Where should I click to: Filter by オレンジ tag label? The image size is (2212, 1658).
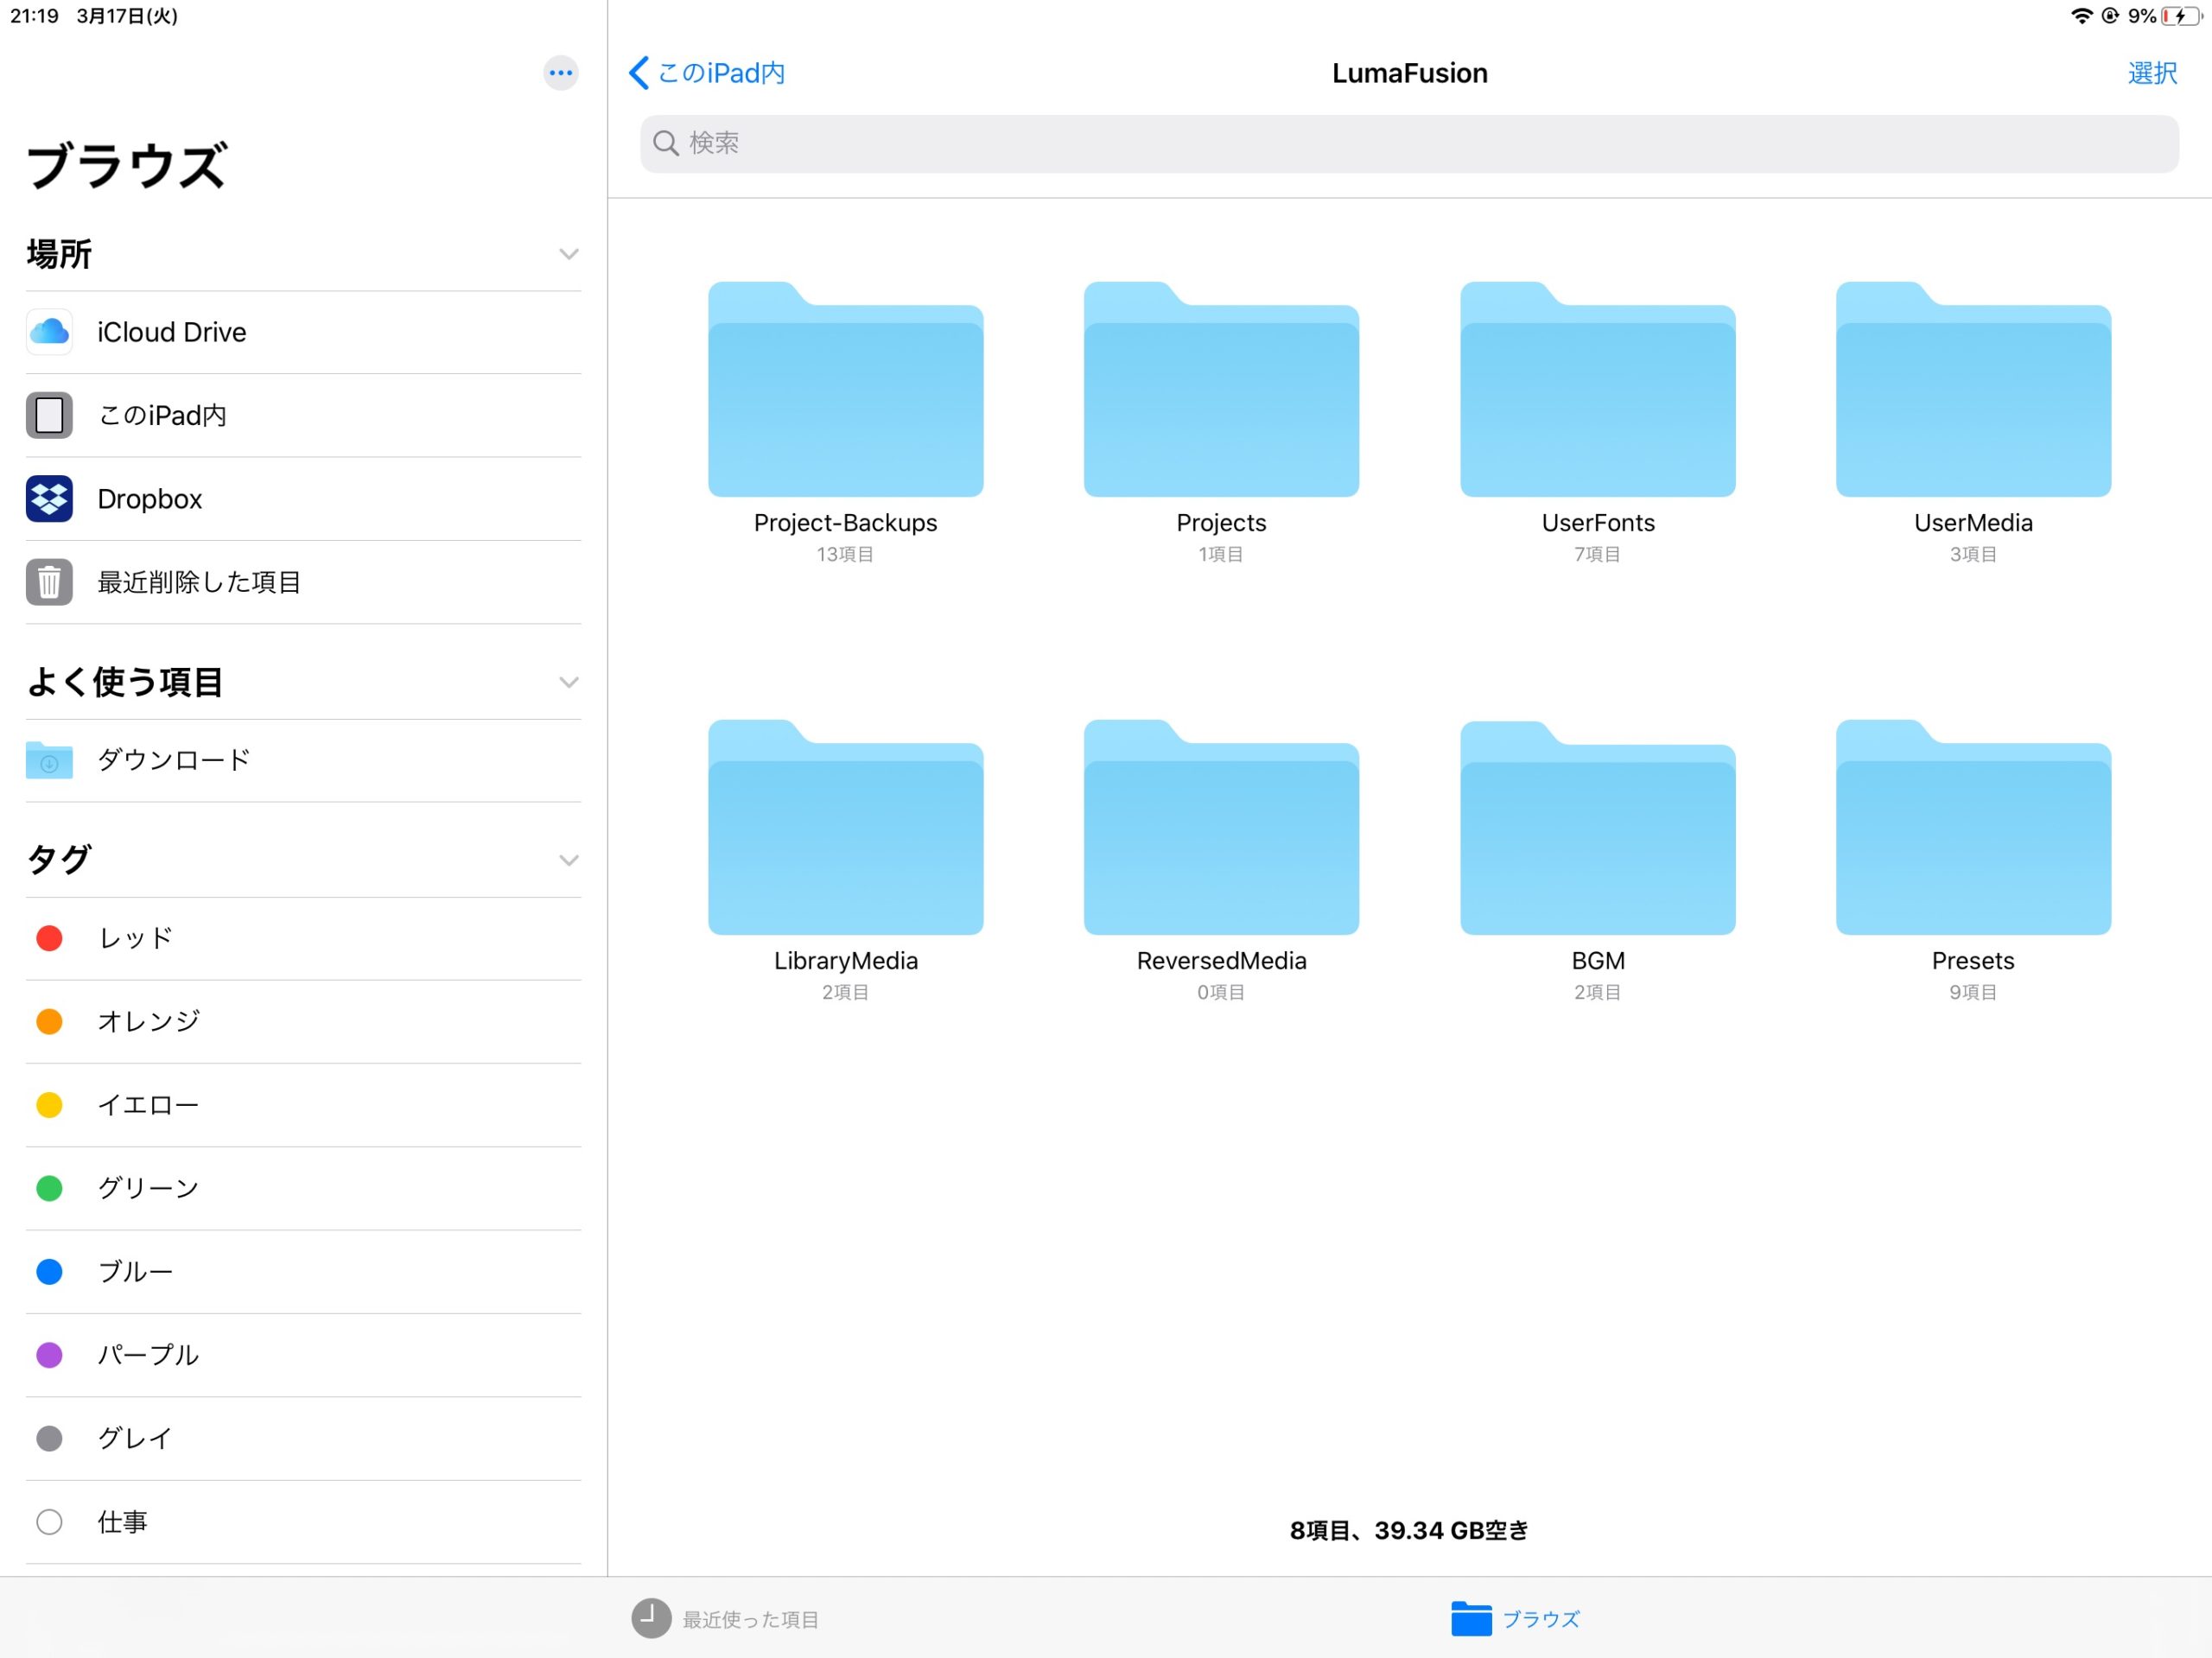148,1021
